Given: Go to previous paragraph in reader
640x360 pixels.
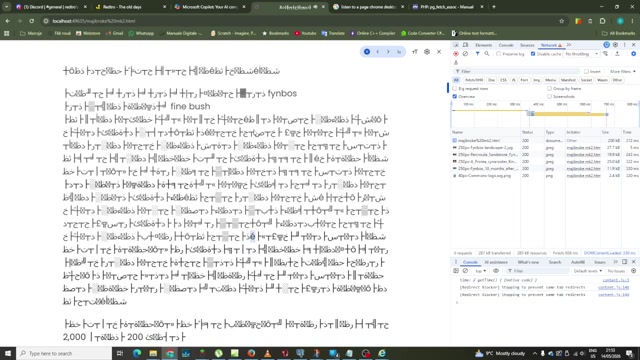Looking at the screenshot, I should pos(378,51).
